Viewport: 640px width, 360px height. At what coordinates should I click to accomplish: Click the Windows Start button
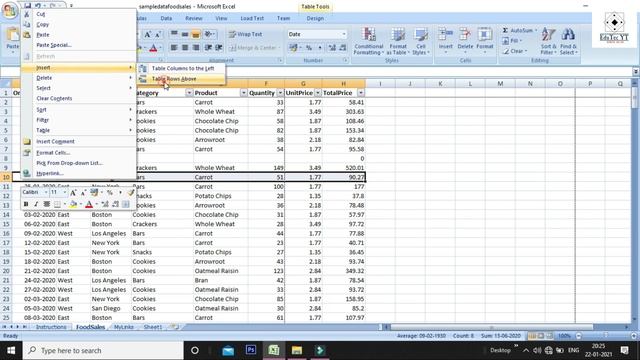tap(11, 351)
